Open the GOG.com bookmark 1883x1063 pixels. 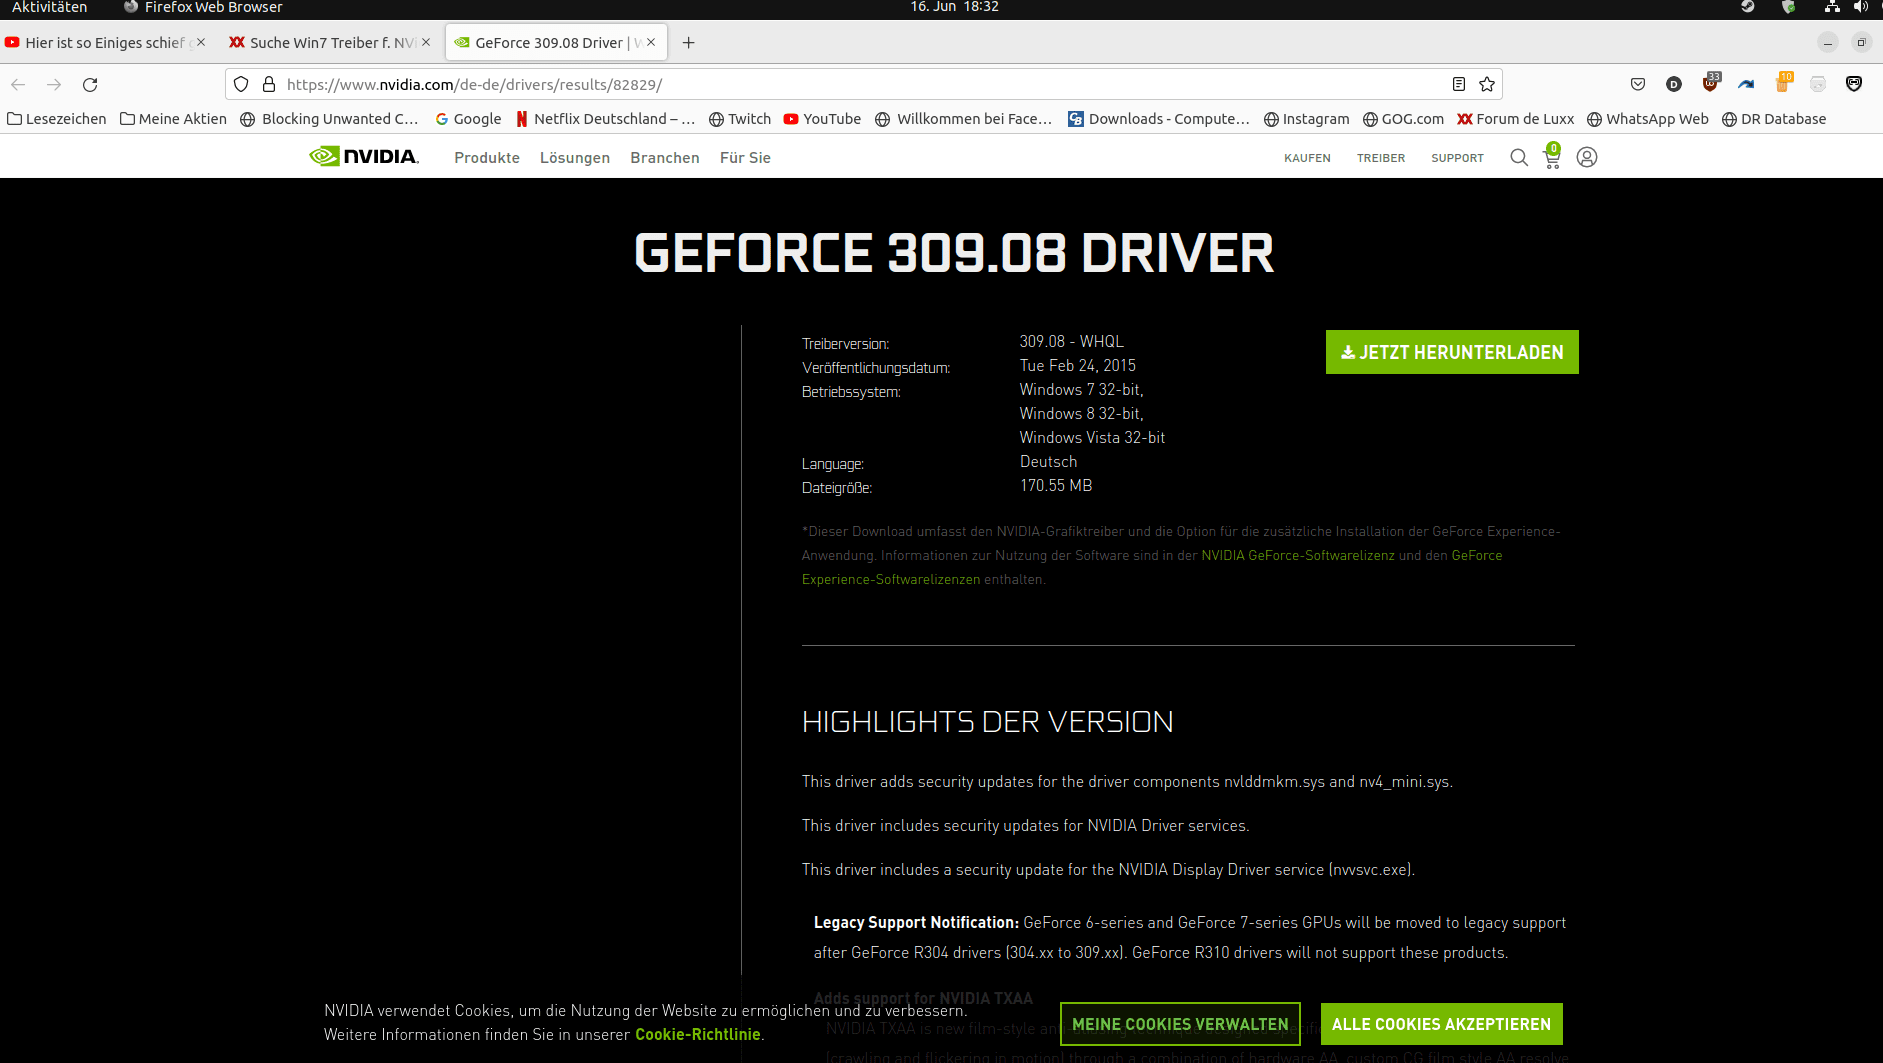[x=1403, y=119]
